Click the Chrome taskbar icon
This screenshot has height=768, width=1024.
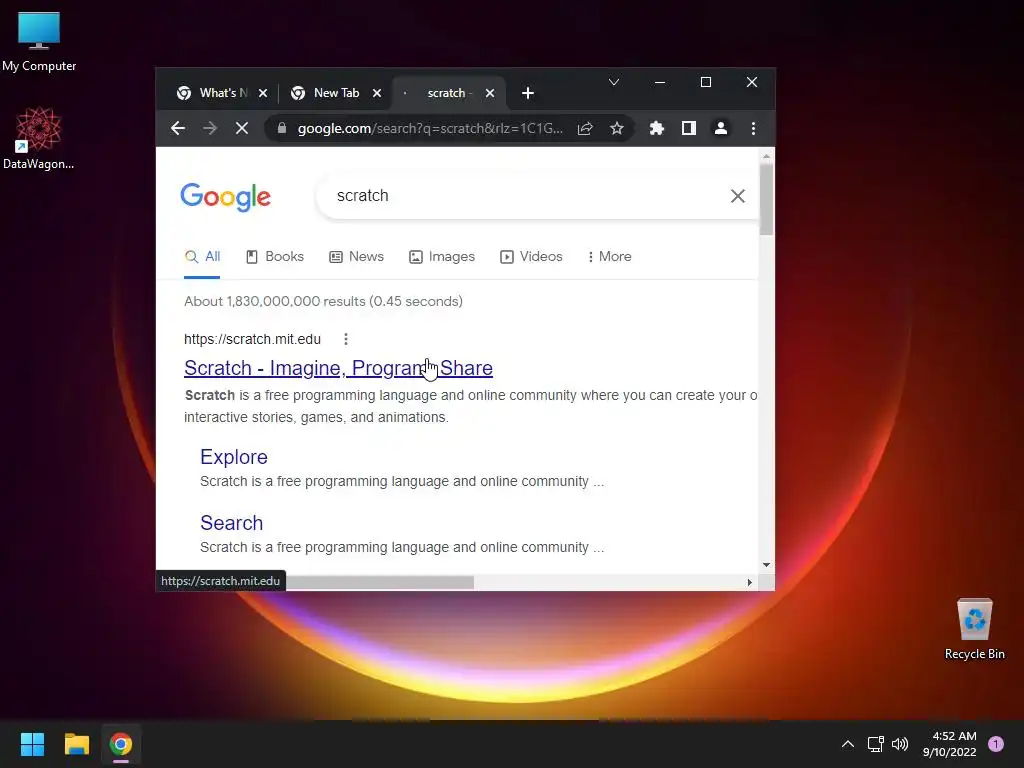point(121,744)
